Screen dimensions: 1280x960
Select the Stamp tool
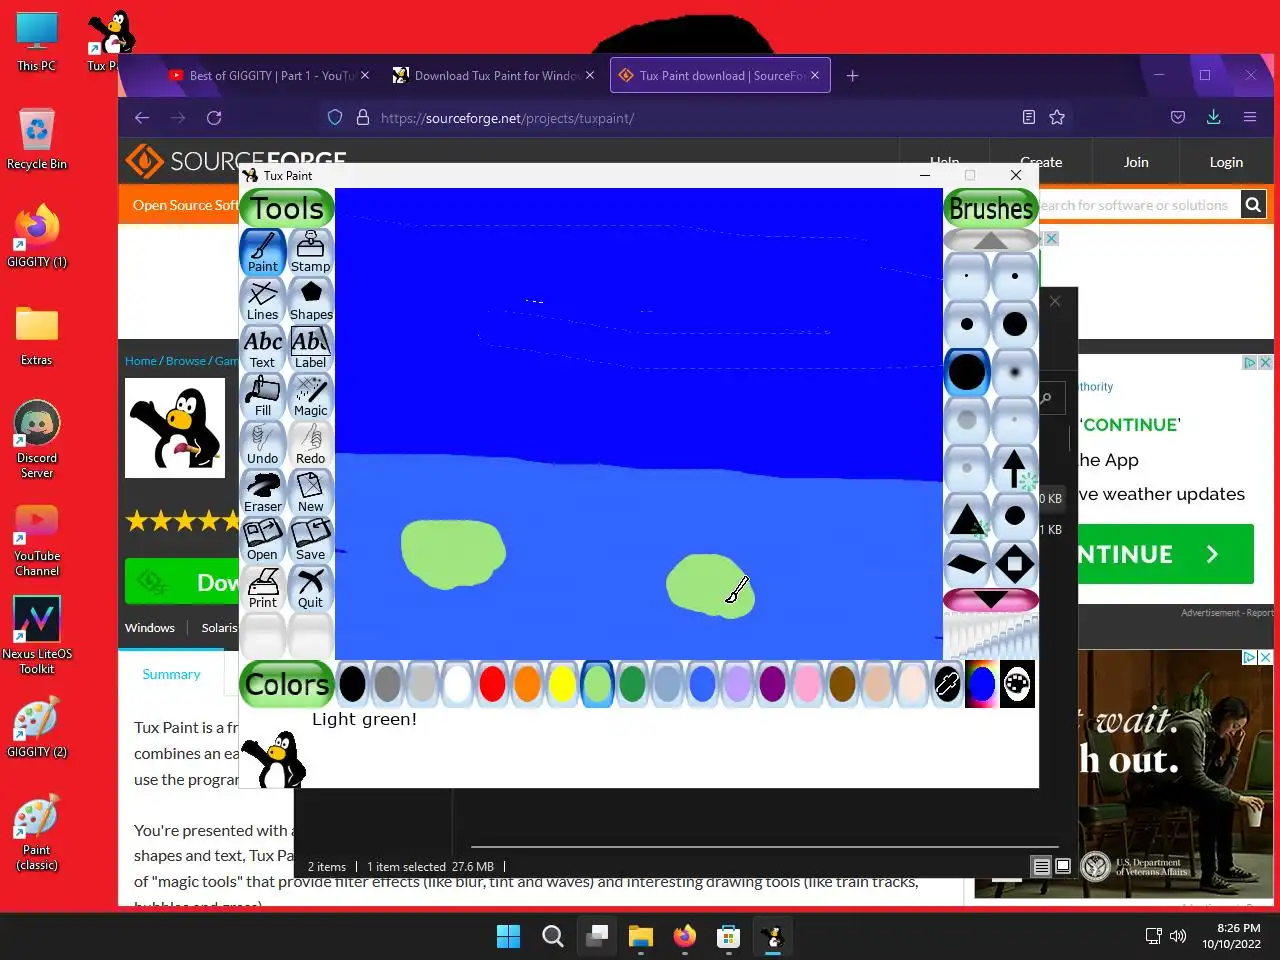[310, 252]
